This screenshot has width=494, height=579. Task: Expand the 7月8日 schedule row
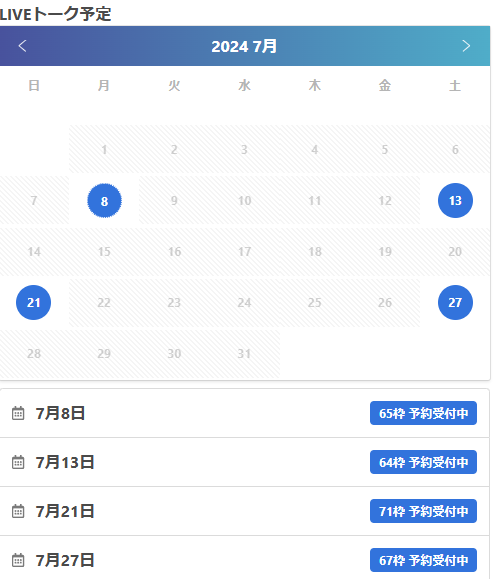coord(244,413)
